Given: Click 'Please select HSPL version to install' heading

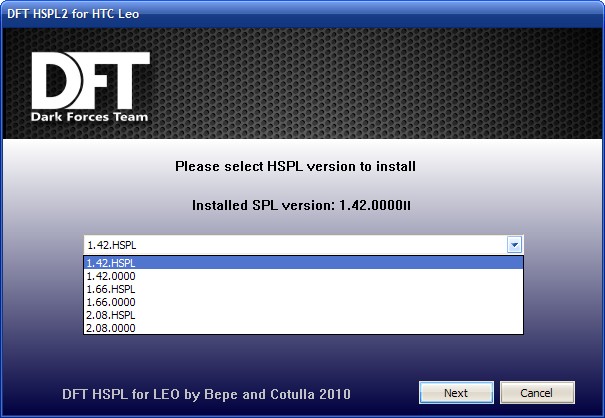Looking at the screenshot, I should (x=295, y=166).
